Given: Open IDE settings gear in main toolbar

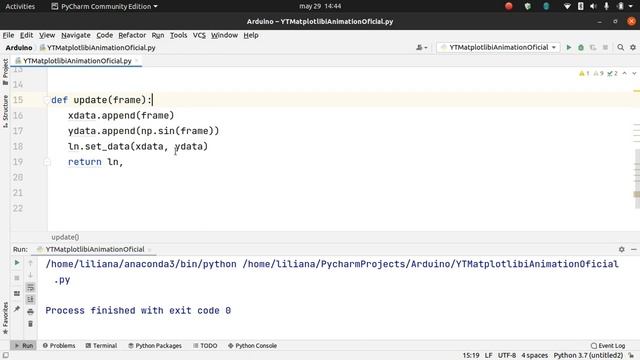Looking at the screenshot, I should coord(633,47).
